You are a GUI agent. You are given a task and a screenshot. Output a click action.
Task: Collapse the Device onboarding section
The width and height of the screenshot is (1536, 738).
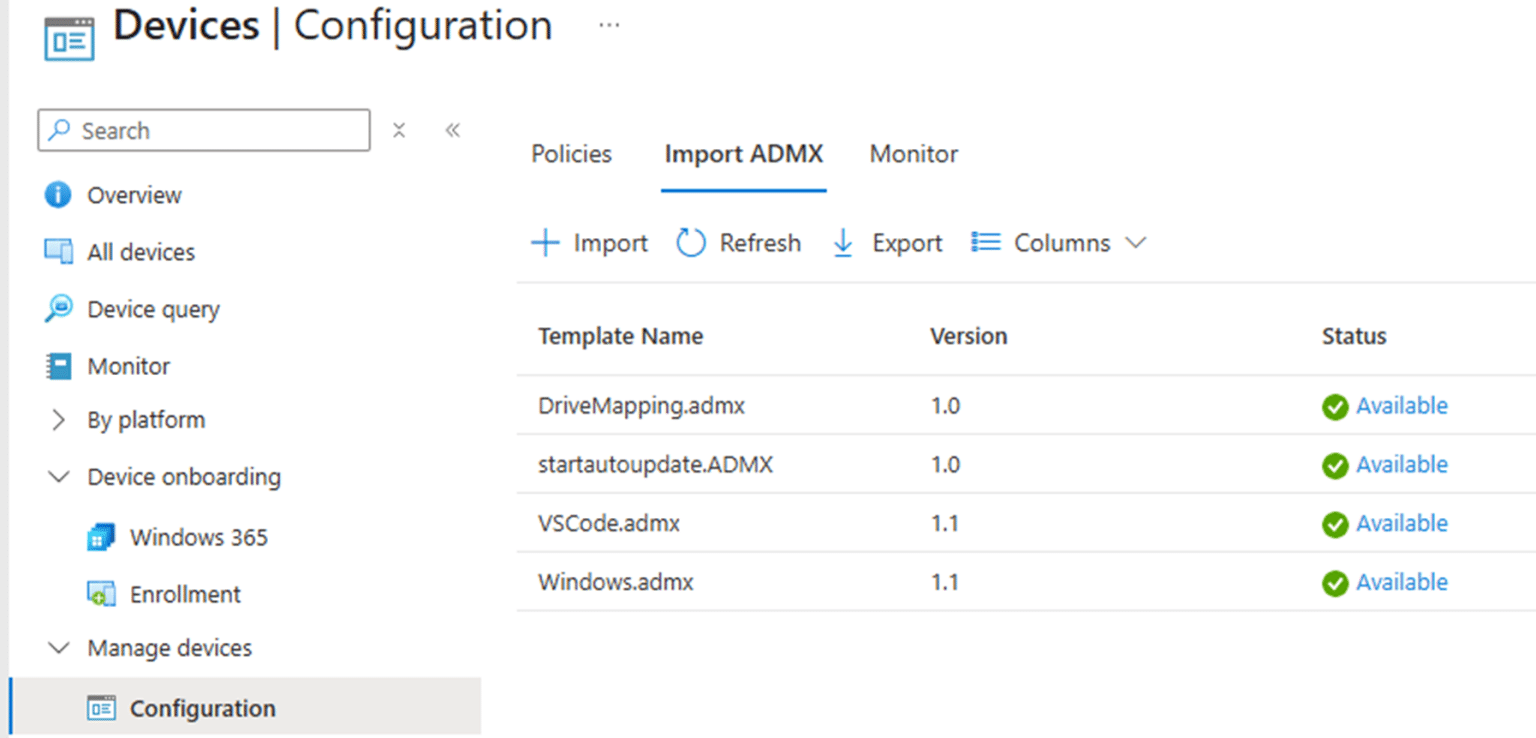point(59,477)
